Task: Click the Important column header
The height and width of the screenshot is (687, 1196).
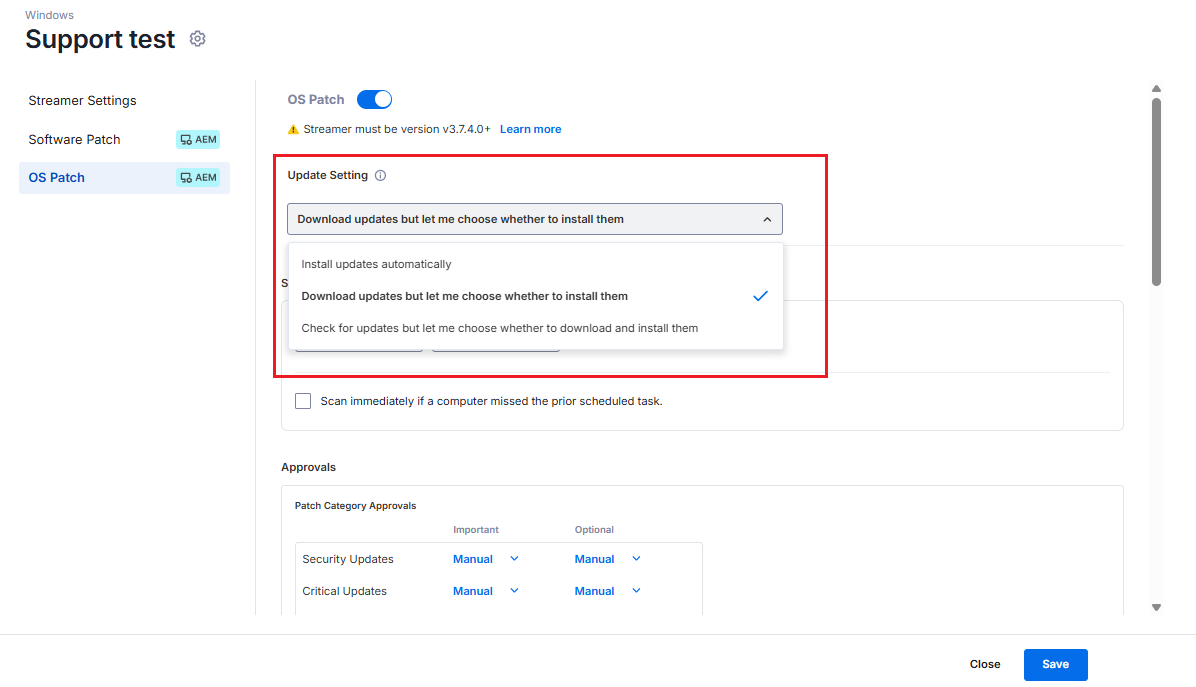Action: pyautogui.click(x=476, y=529)
